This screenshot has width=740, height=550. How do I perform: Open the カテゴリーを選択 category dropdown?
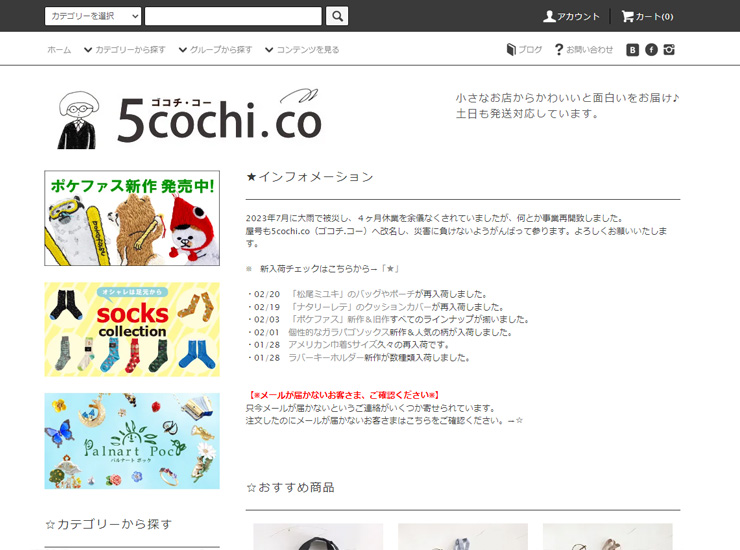[92, 16]
